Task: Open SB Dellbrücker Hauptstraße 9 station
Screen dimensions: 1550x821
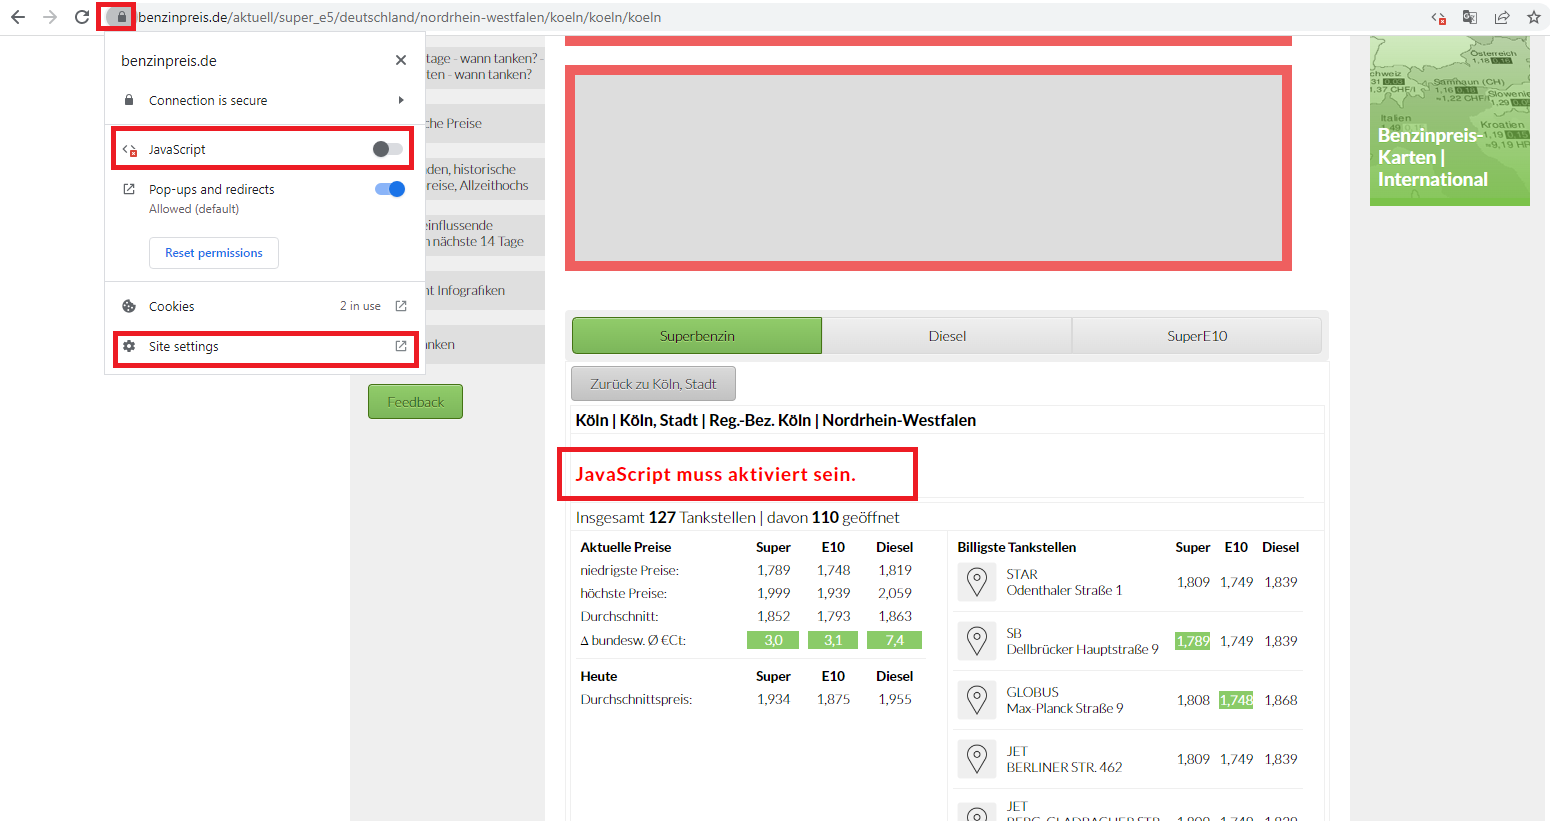Action: (x=1082, y=641)
